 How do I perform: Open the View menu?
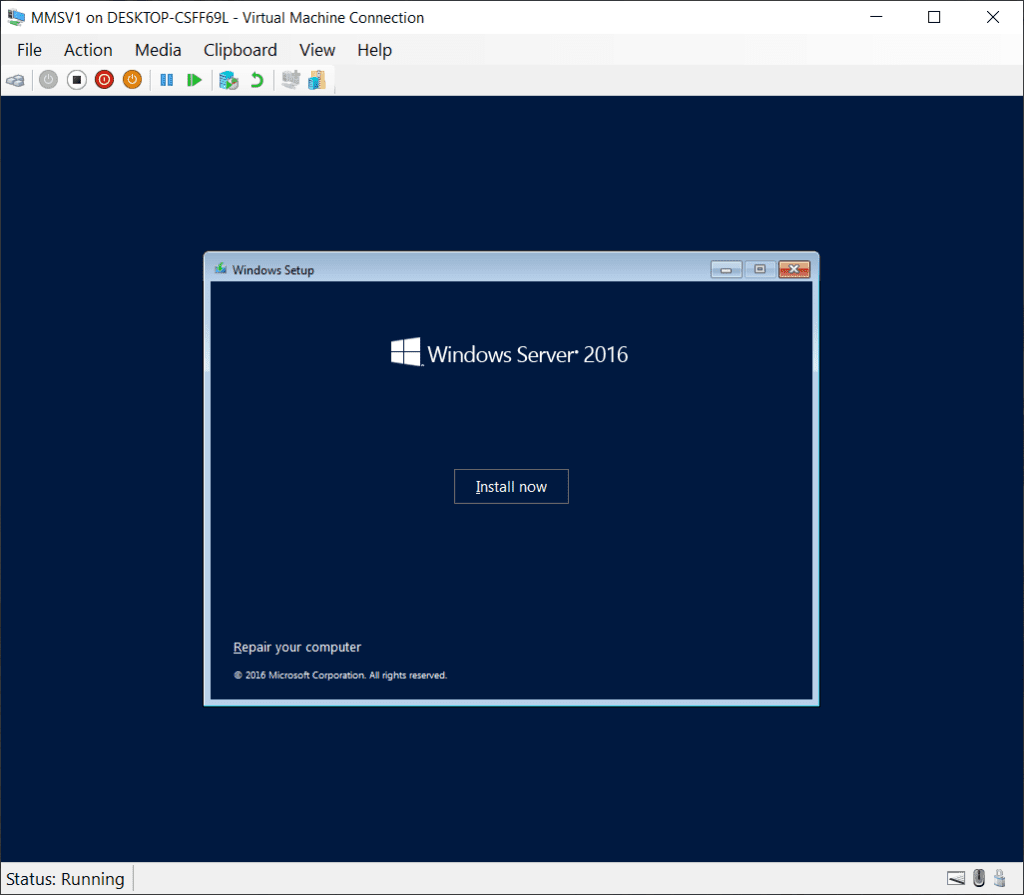pos(317,50)
